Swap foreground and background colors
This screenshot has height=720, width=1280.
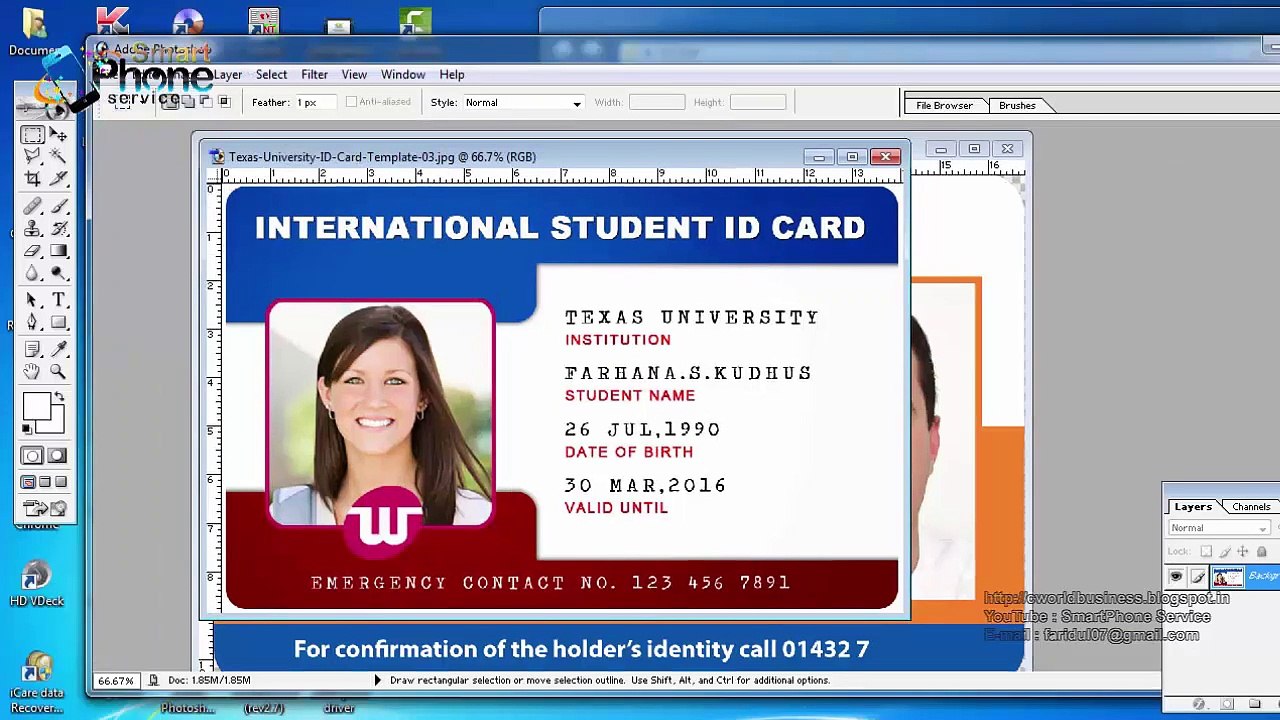[59, 397]
